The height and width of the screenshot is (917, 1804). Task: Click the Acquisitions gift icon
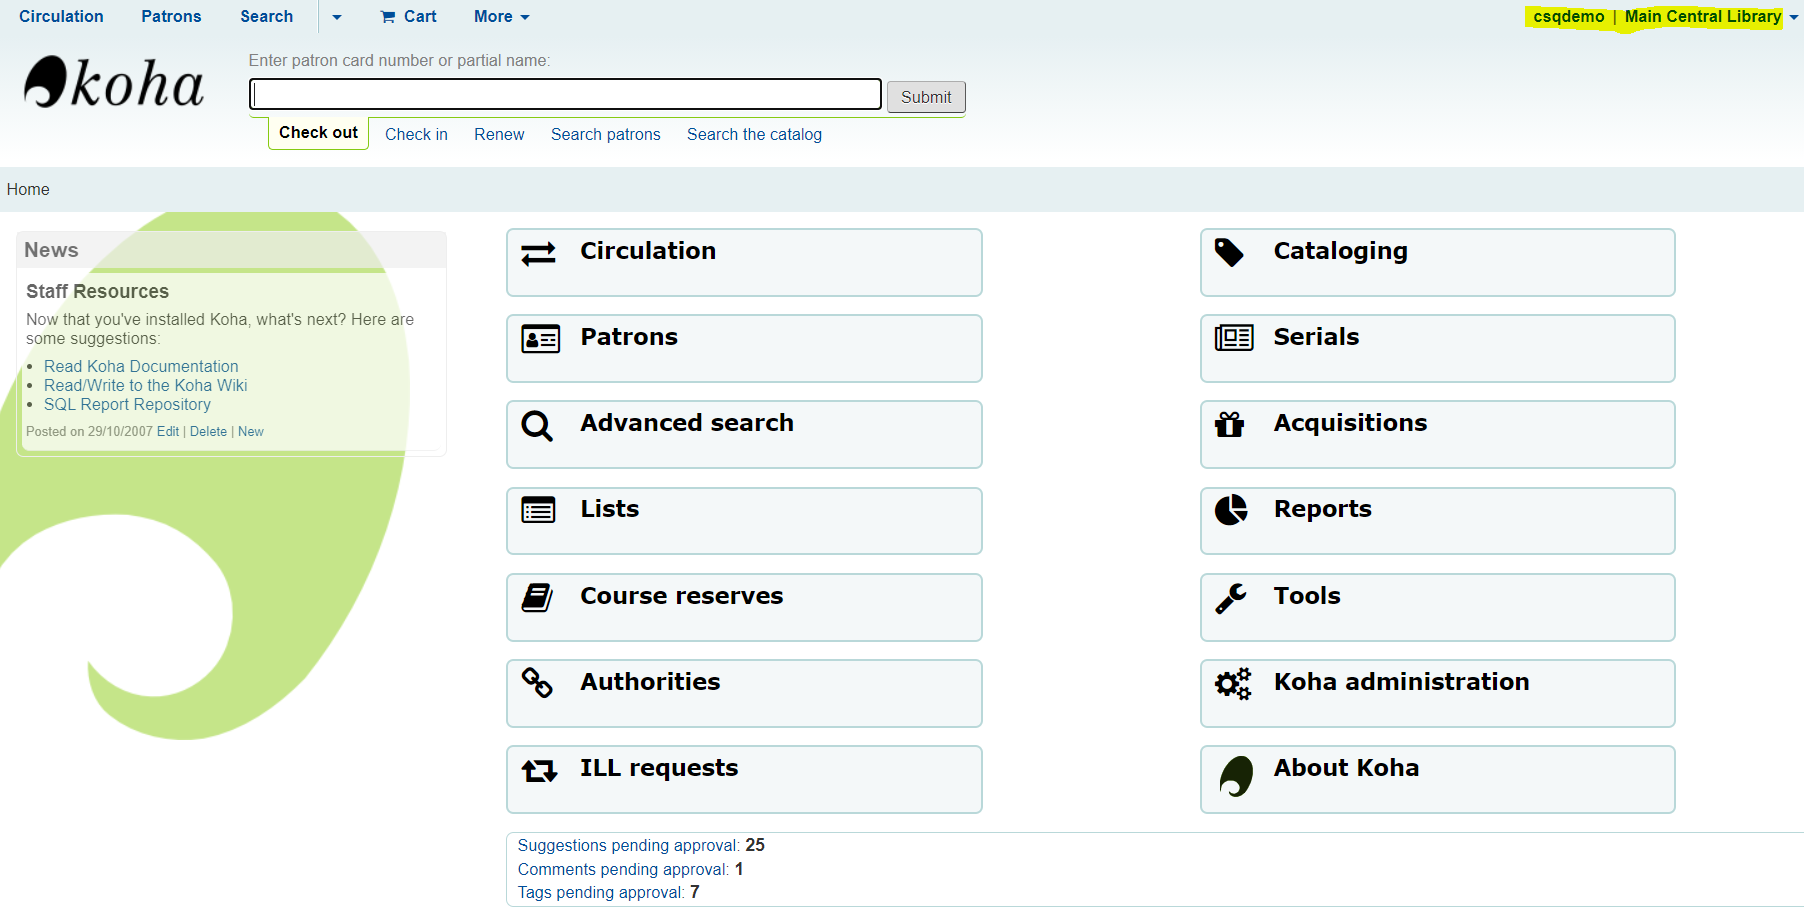tap(1229, 425)
